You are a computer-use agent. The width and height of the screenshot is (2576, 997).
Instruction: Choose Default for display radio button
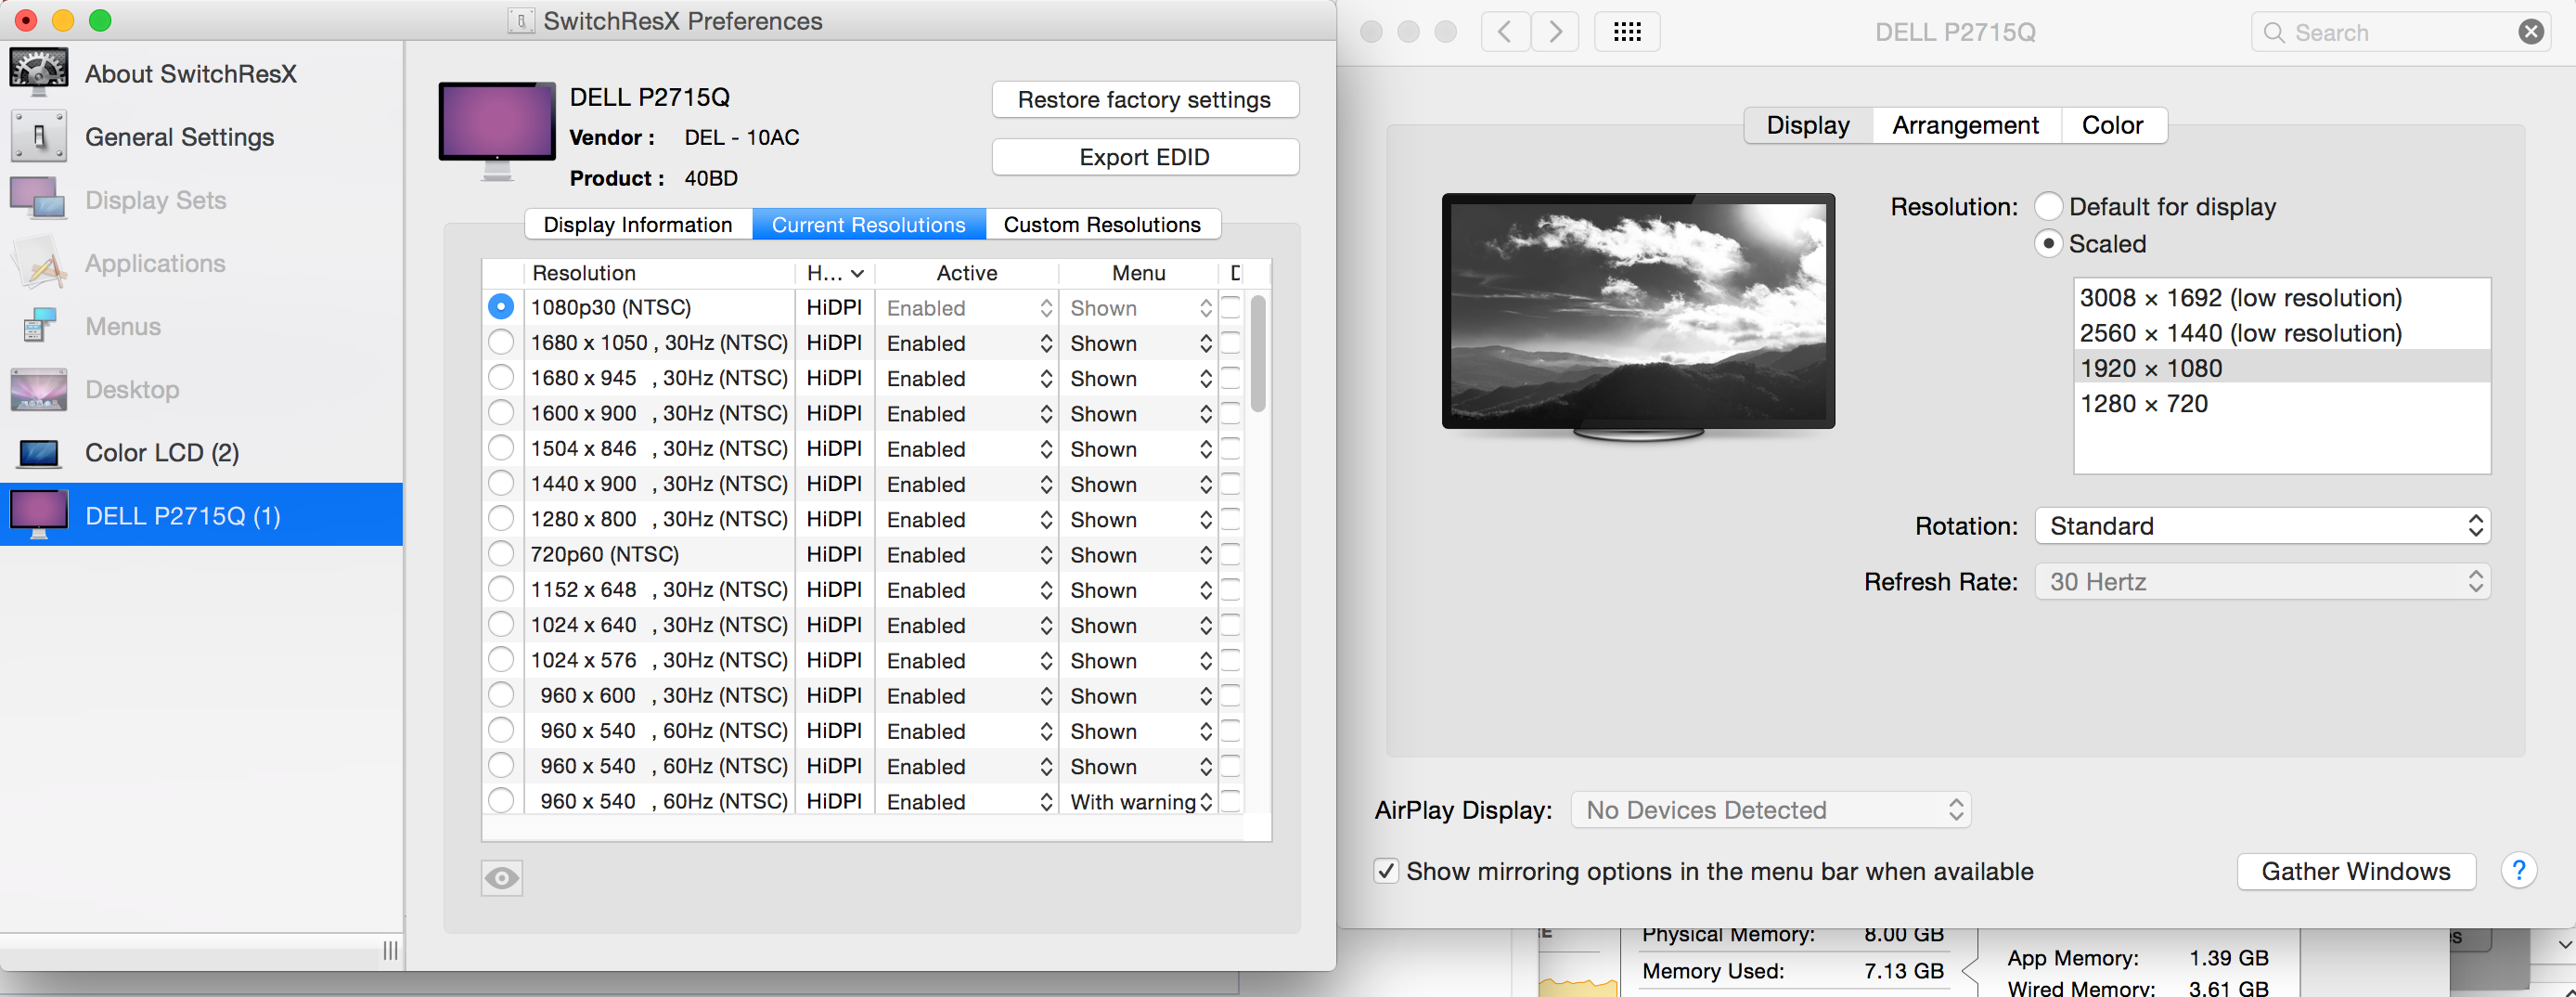(x=2048, y=206)
